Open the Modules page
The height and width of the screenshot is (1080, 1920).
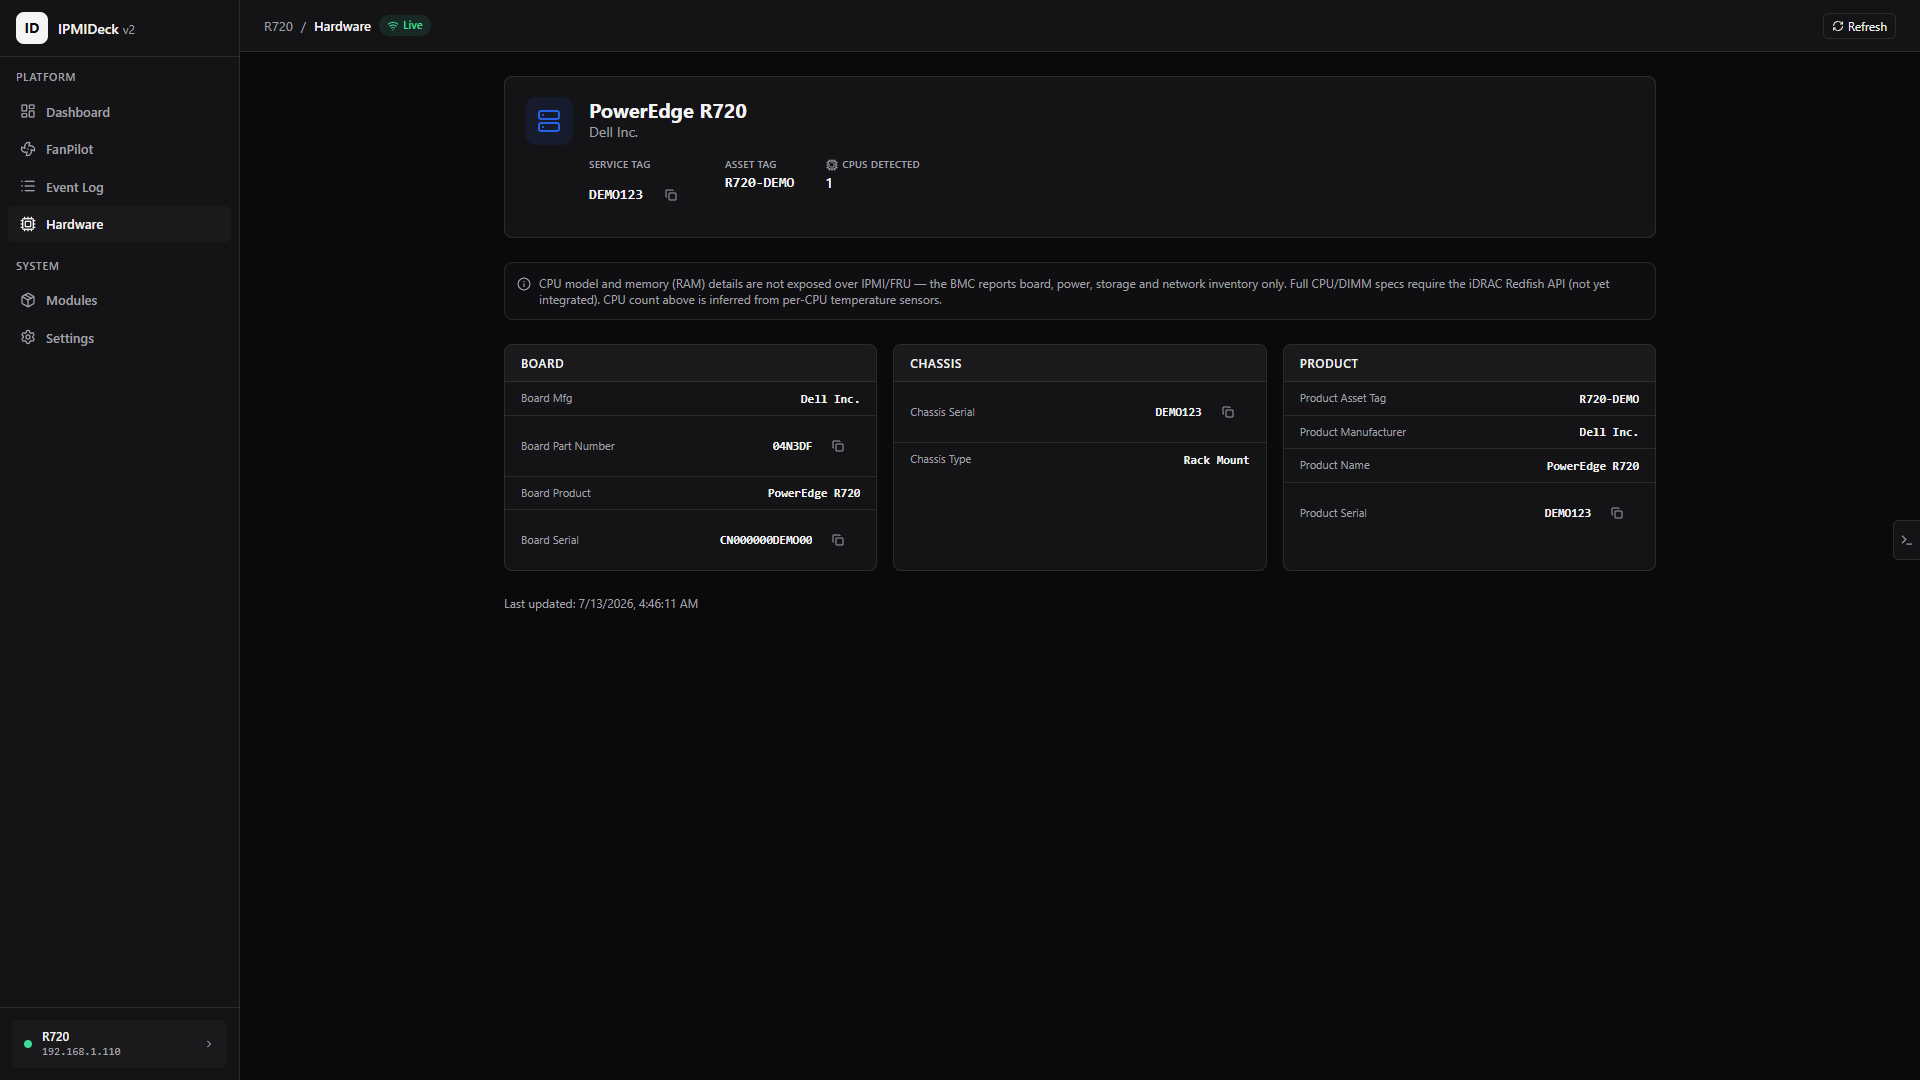coord(119,300)
